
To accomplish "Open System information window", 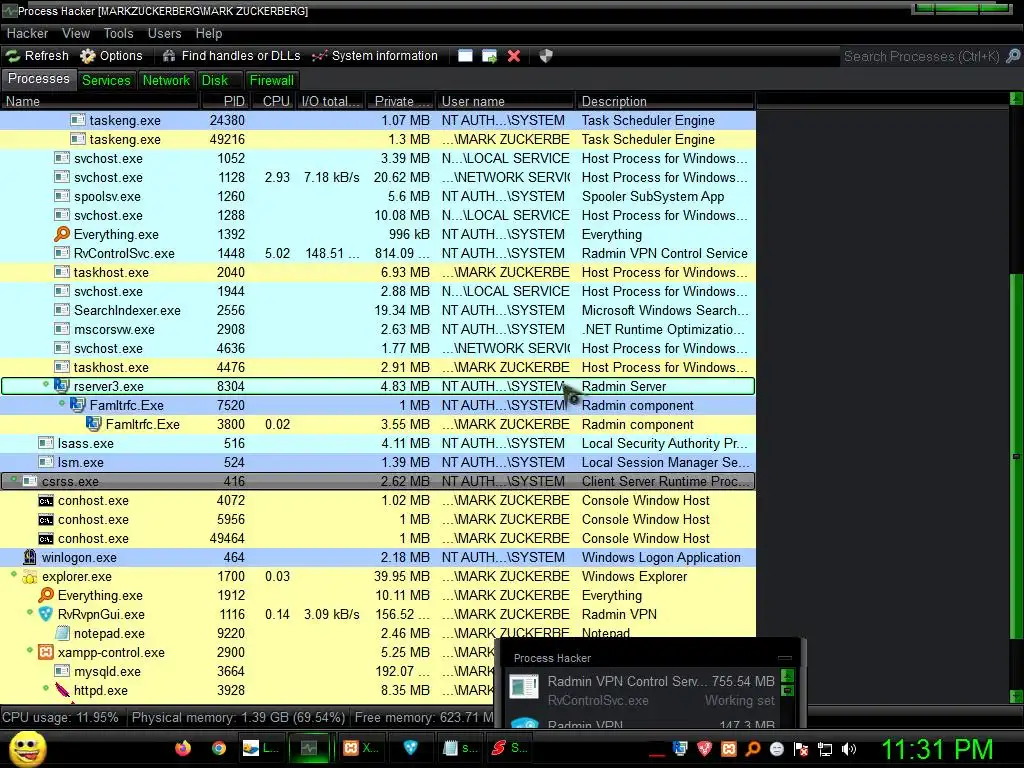I will 375,56.
